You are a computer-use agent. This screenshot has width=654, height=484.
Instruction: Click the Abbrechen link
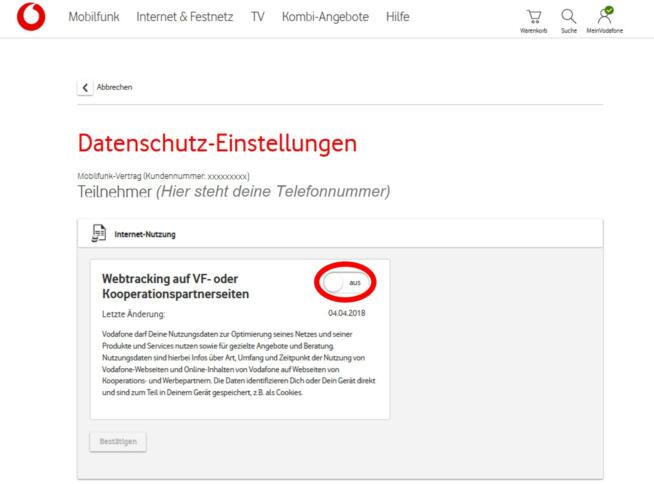(x=114, y=87)
